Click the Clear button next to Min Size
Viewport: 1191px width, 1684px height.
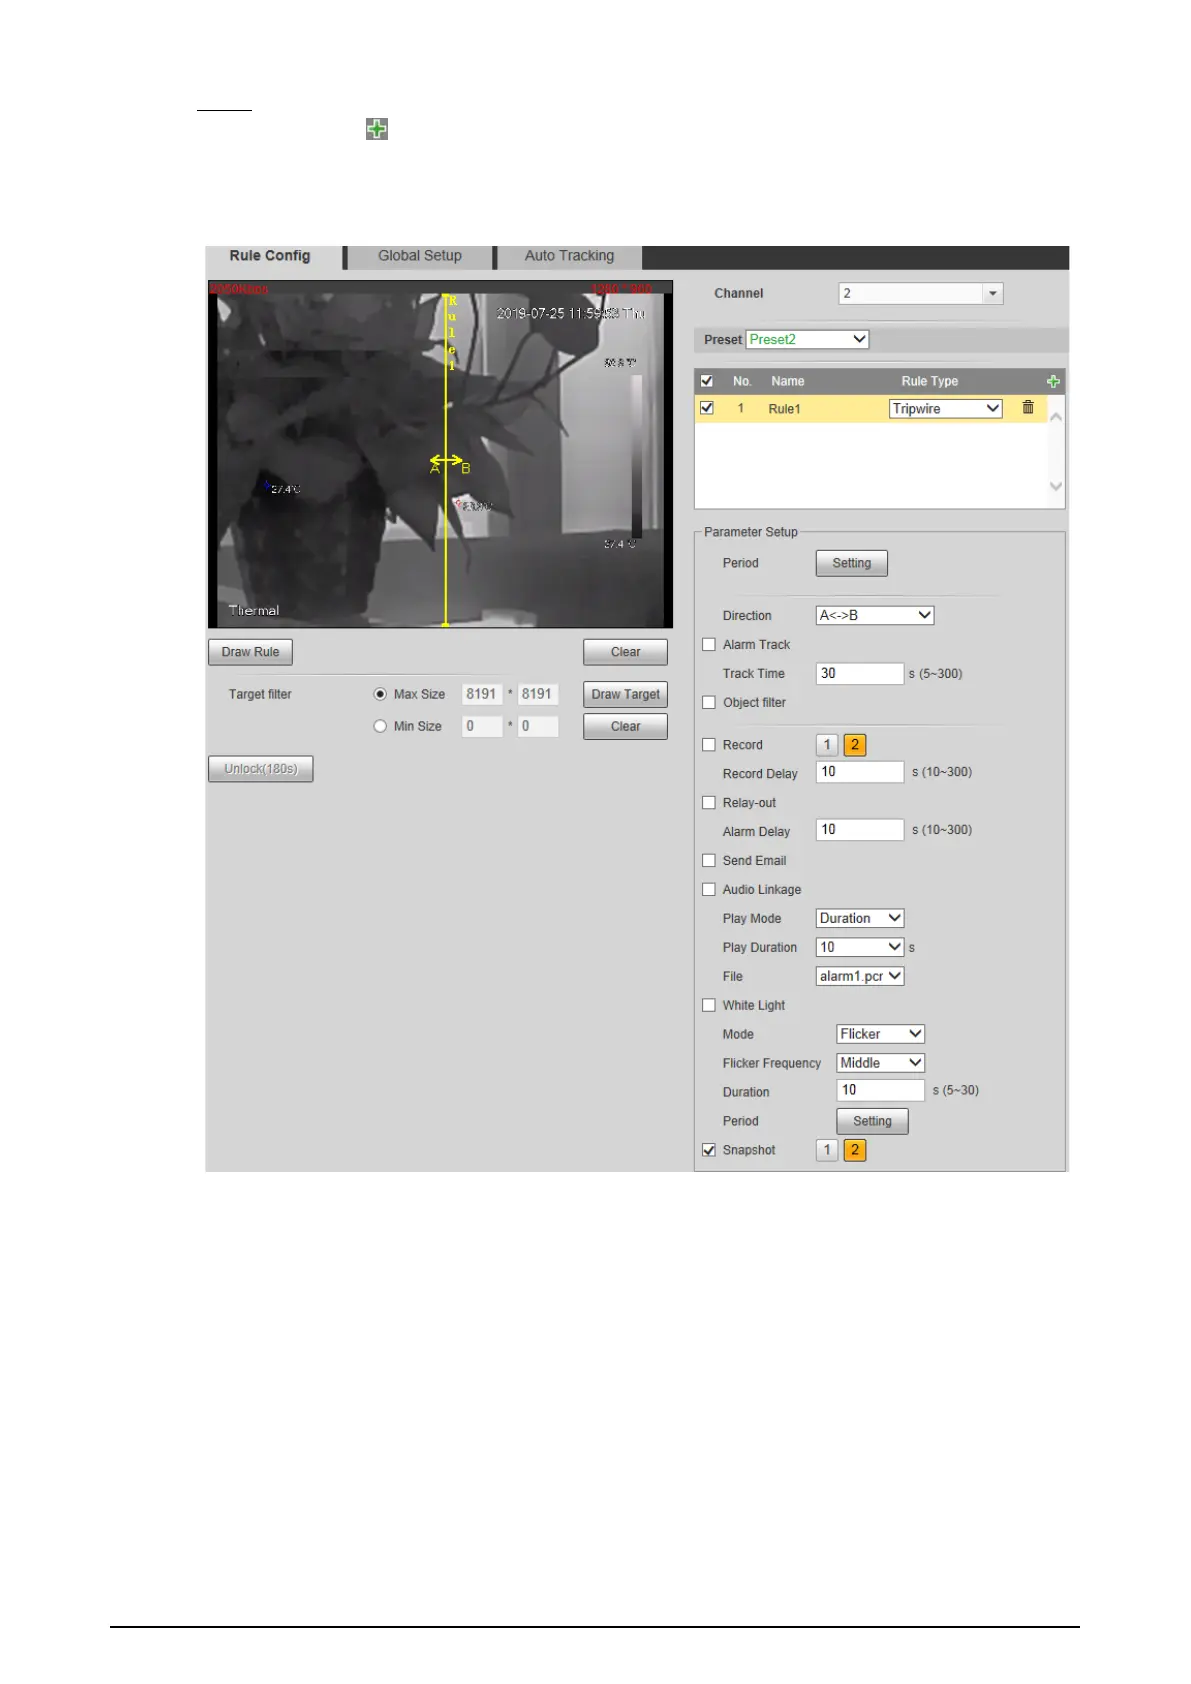[x=625, y=726]
